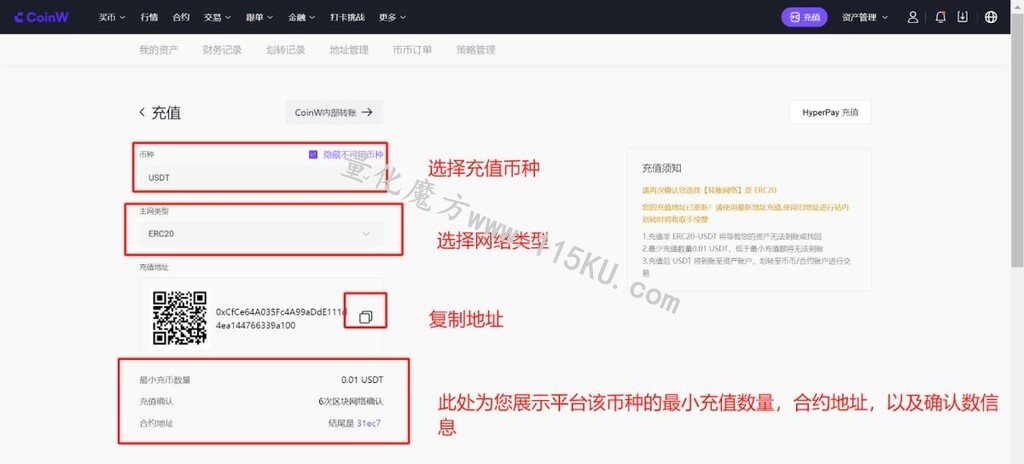Expand the 资产管理 menu
The image size is (1024, 464).
865,17
